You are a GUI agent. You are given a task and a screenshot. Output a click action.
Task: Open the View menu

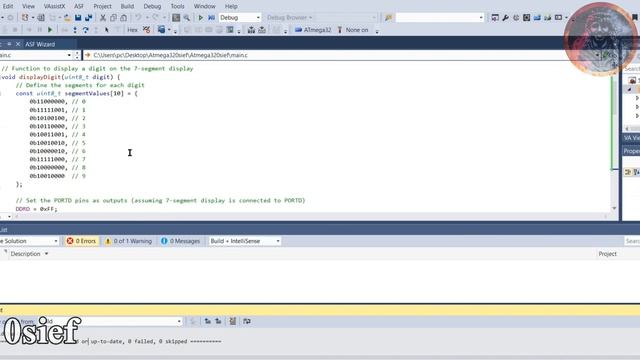28,6
